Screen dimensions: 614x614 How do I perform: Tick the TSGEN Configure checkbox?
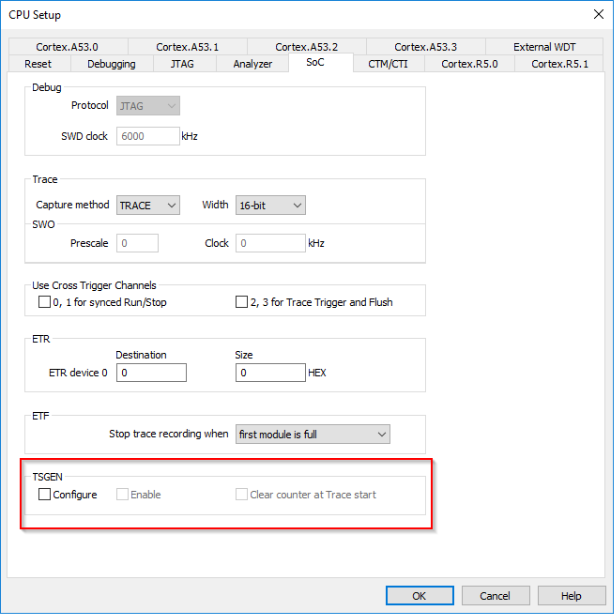point(44,495)
